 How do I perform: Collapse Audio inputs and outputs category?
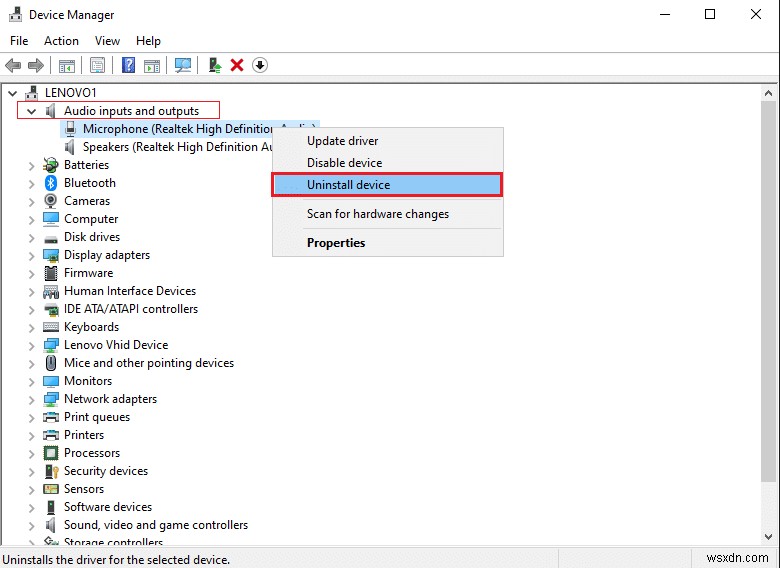[x=31, y=111]
